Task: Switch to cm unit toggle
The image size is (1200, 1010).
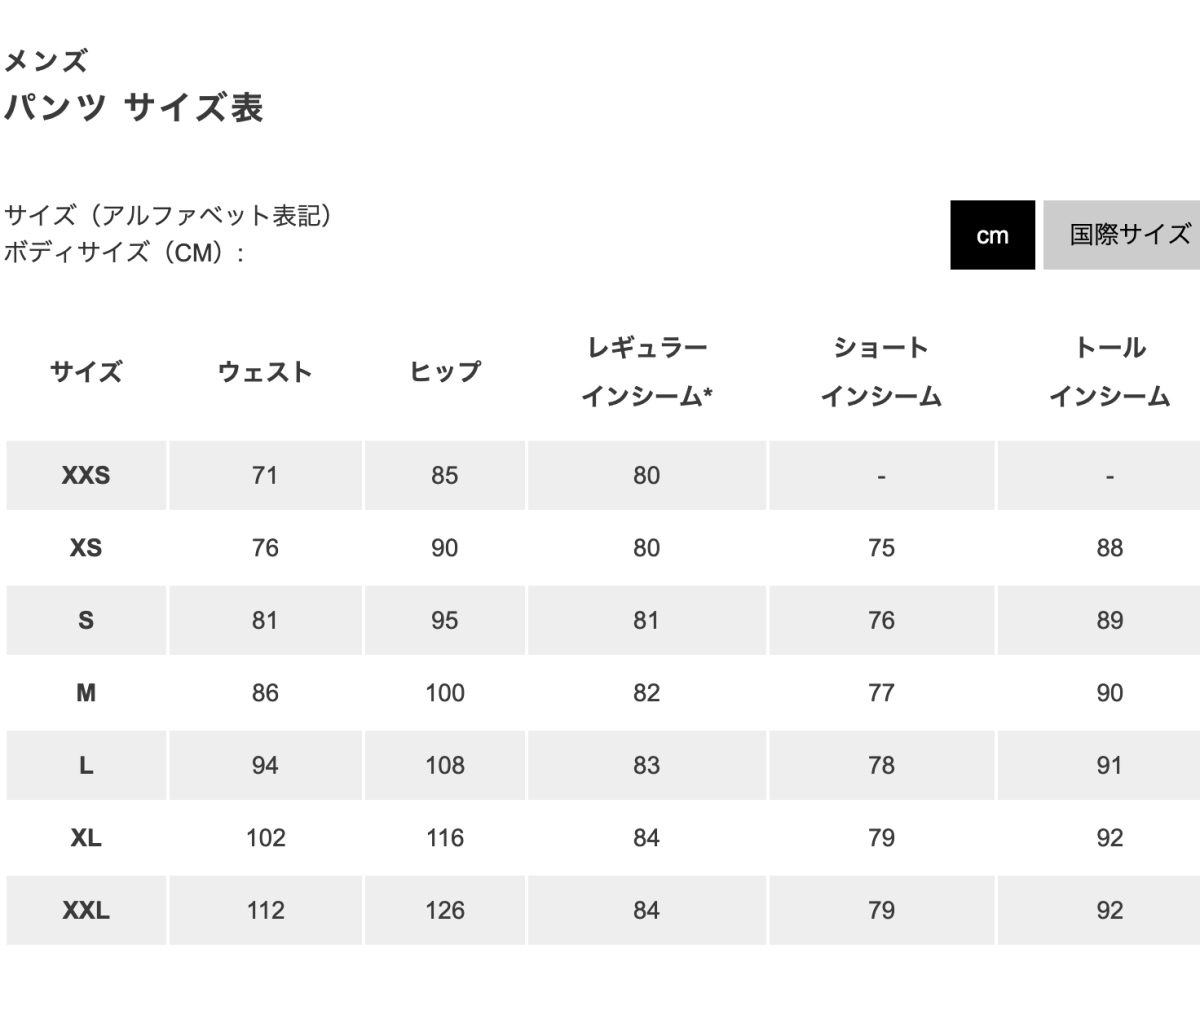Action: 992,235
